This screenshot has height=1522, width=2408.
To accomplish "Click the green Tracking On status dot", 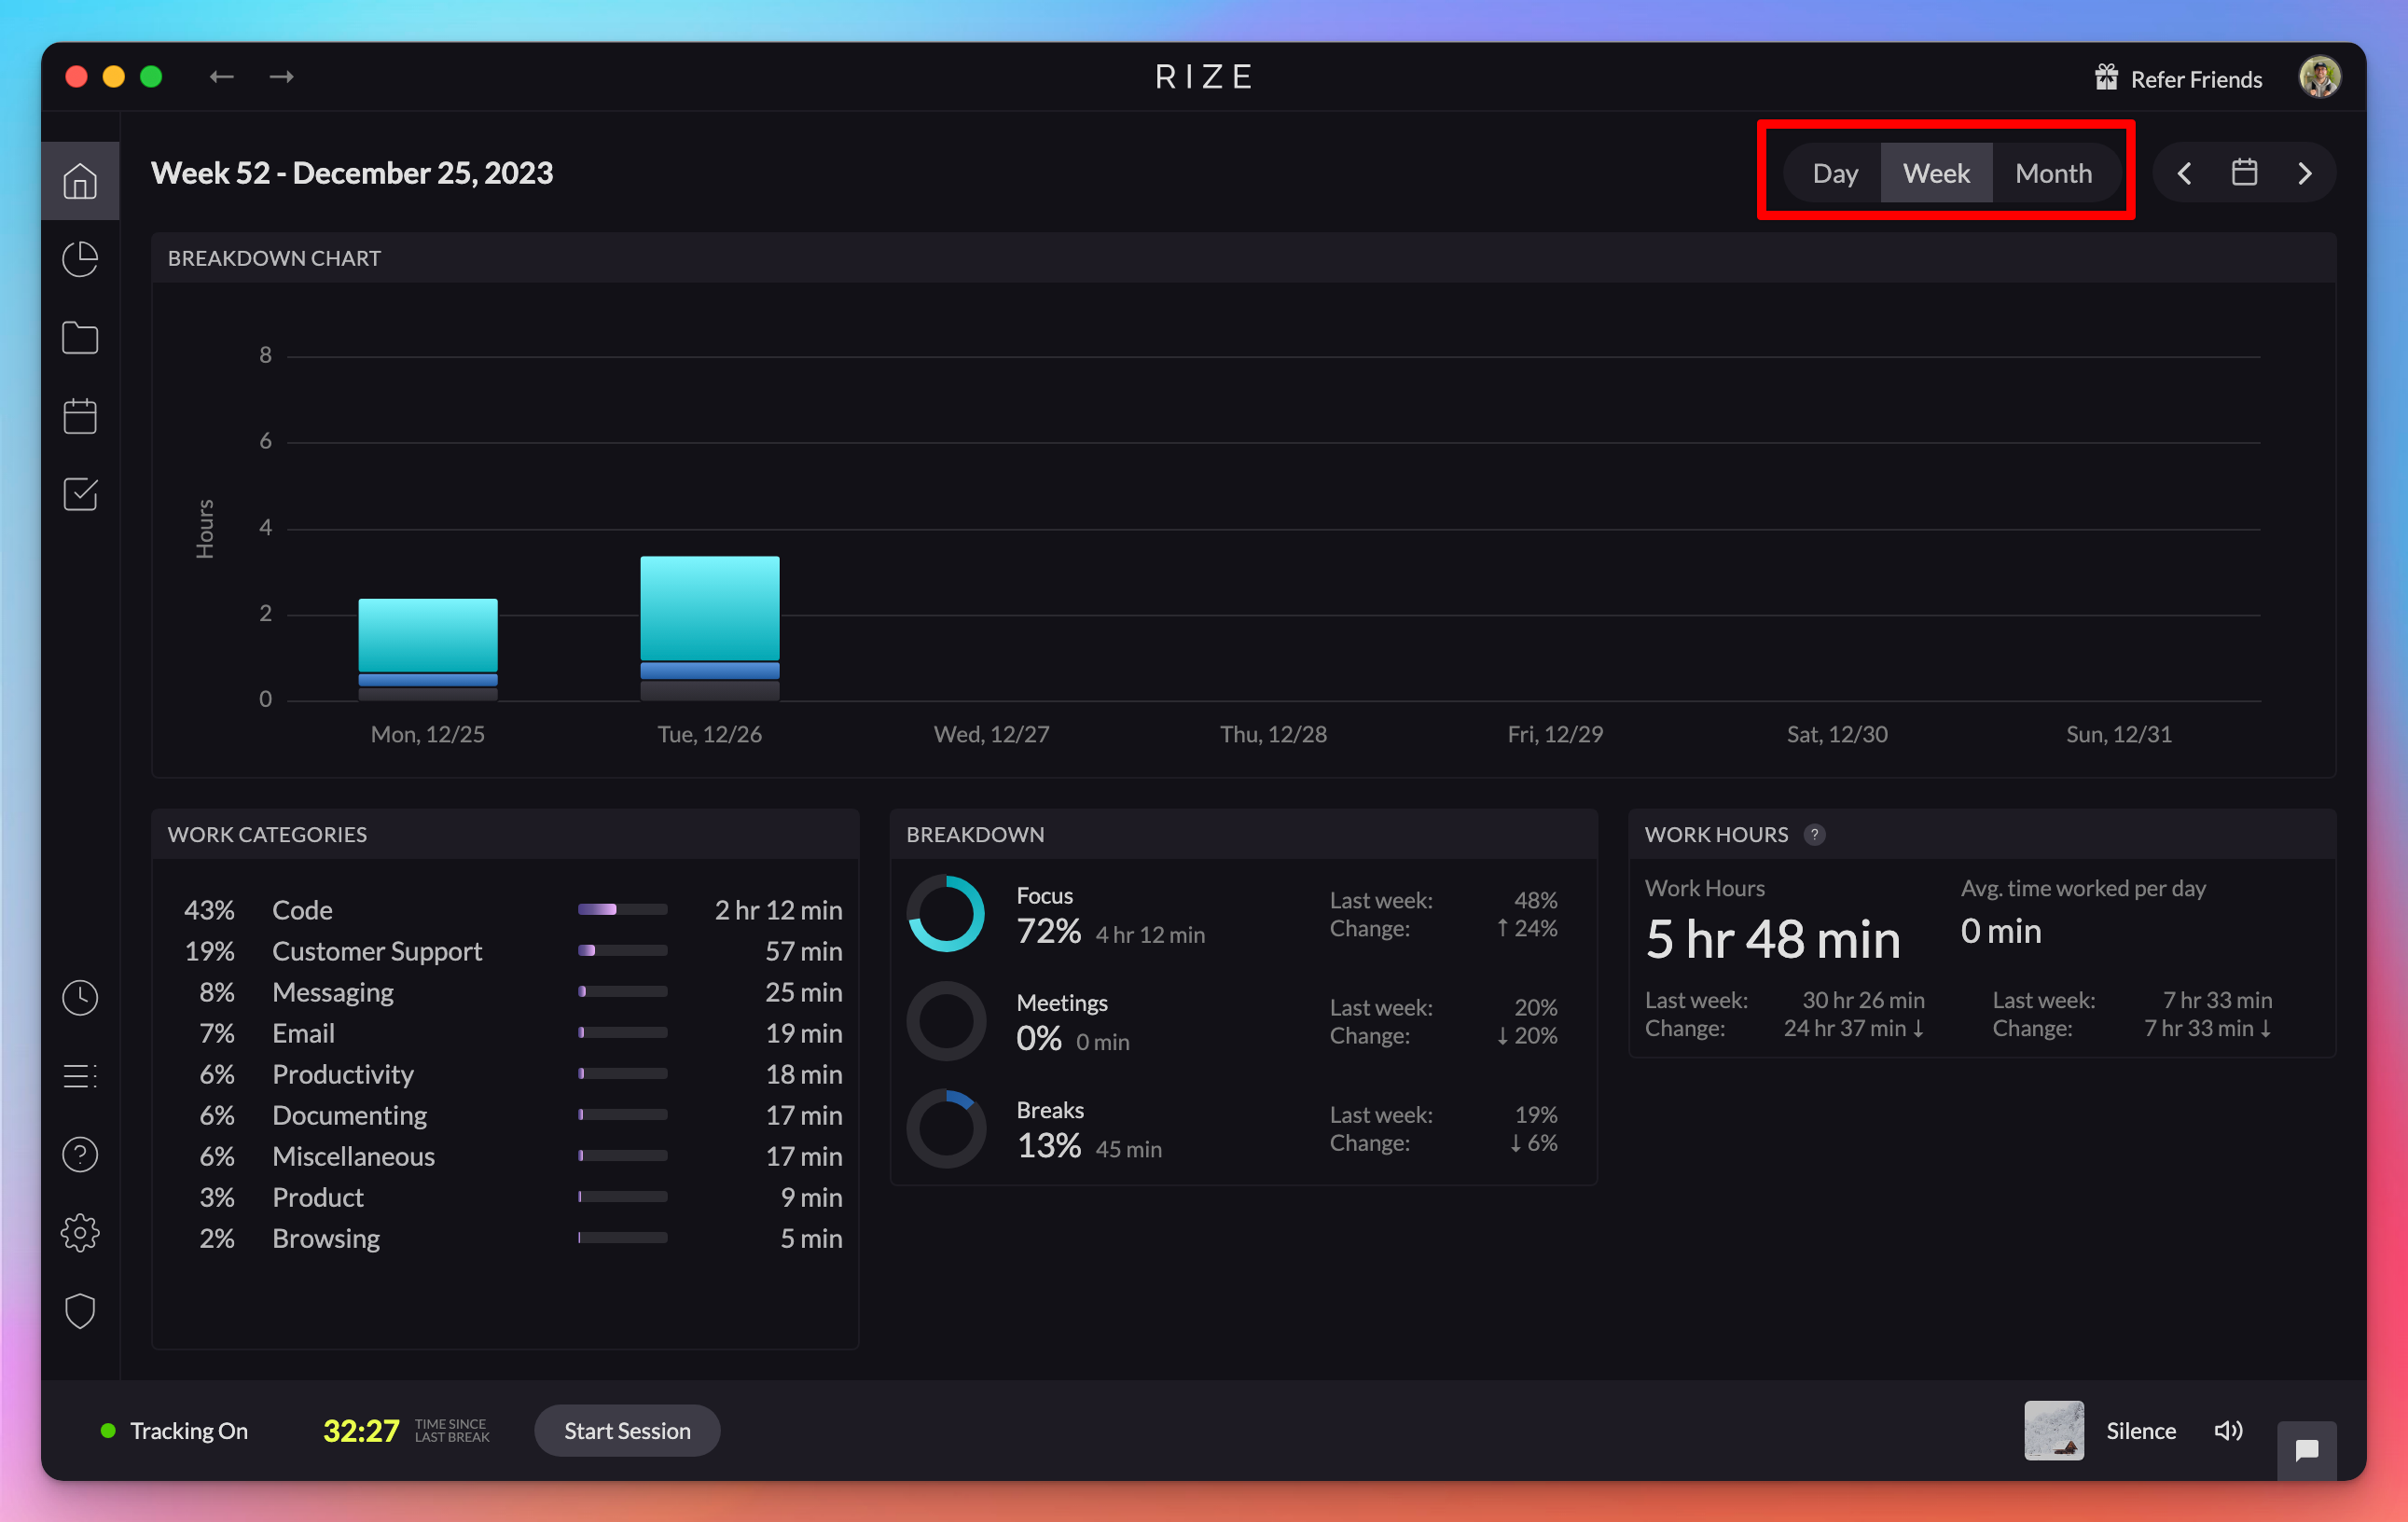I will 108,1430.
